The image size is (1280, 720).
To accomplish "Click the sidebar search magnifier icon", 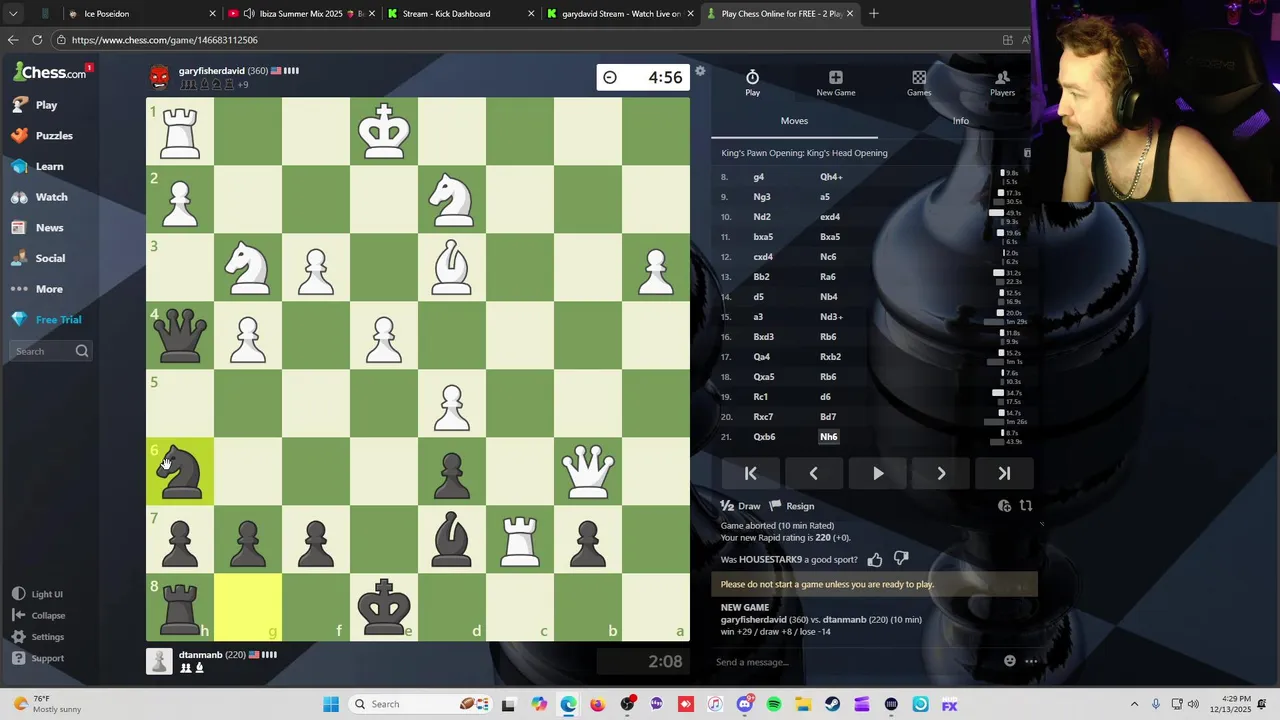I will pos(82,351).
